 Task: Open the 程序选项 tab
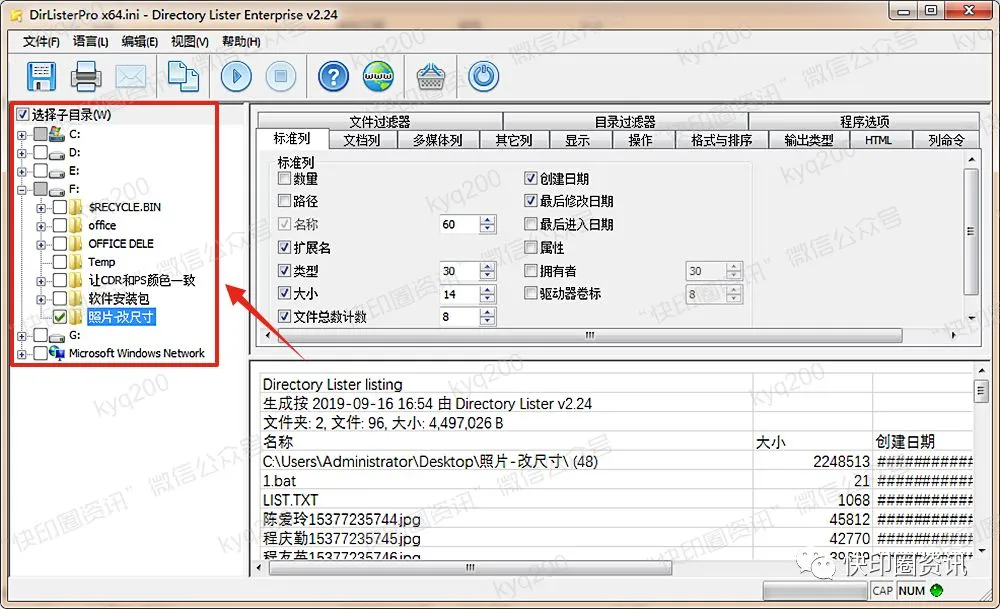point(864,121)
